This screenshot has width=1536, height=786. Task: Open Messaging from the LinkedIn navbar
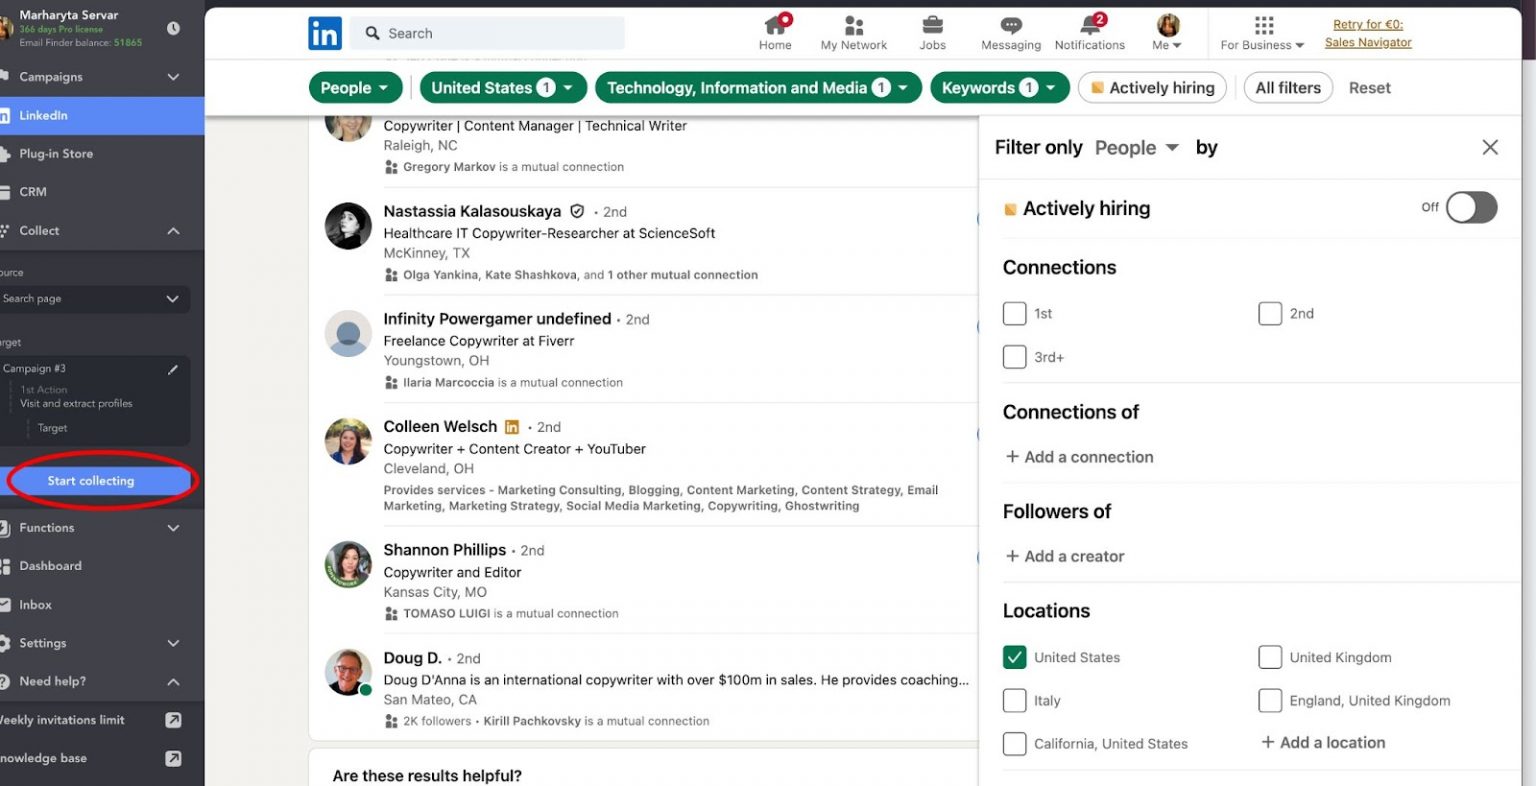coord(1010,31)
